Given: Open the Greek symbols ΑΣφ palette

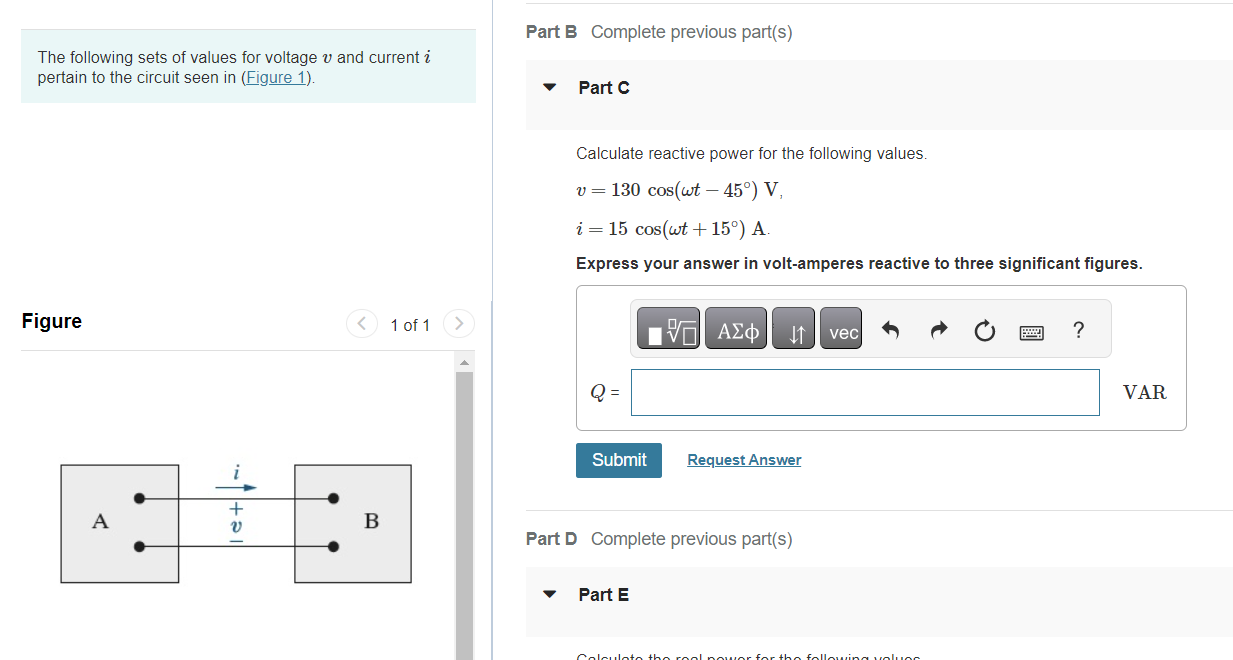Looking at the screenshot, I should (736, 328).
